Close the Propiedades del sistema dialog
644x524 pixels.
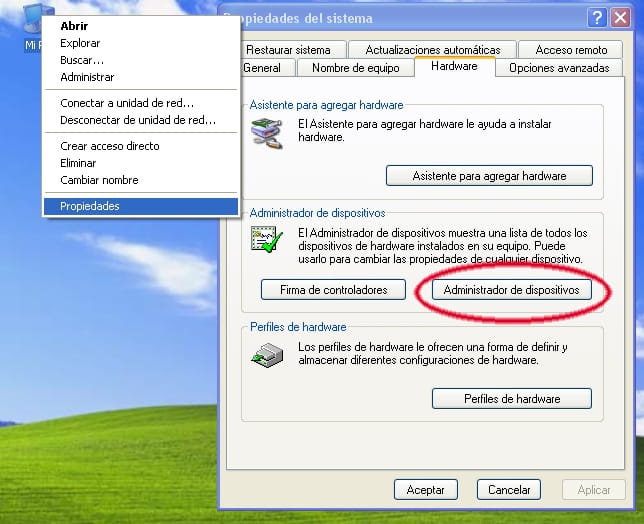click(620, 18)
